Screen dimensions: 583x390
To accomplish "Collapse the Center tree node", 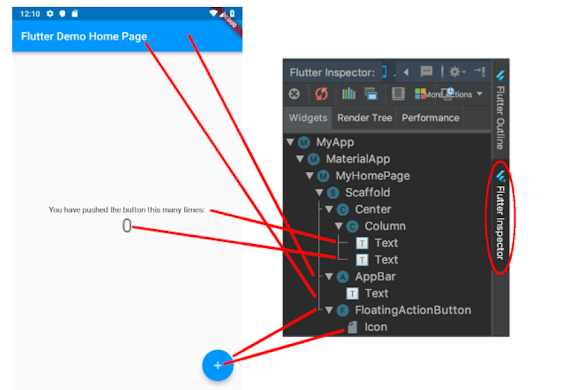I will [329, 209].
